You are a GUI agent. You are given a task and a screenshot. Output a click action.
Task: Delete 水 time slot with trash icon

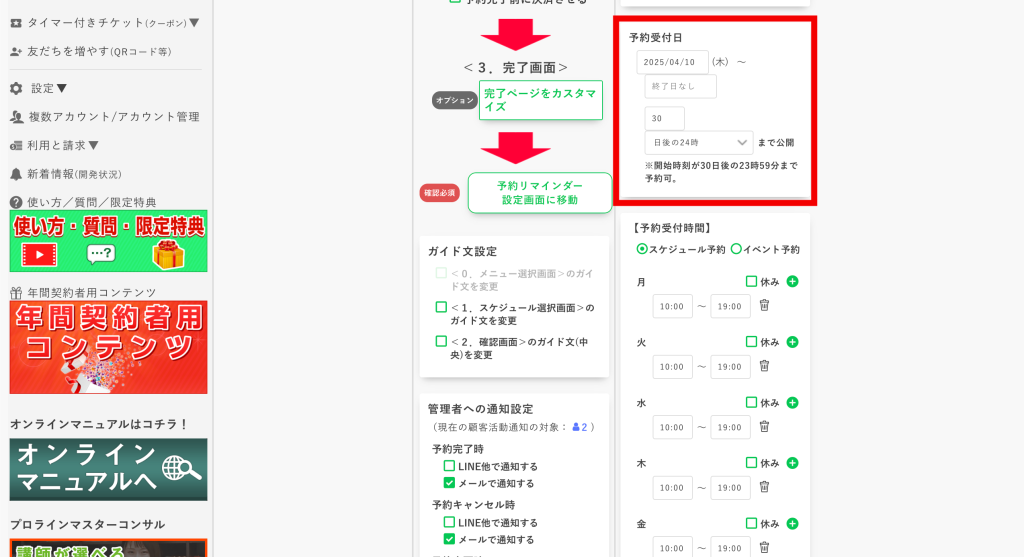(x=765, y=426)
